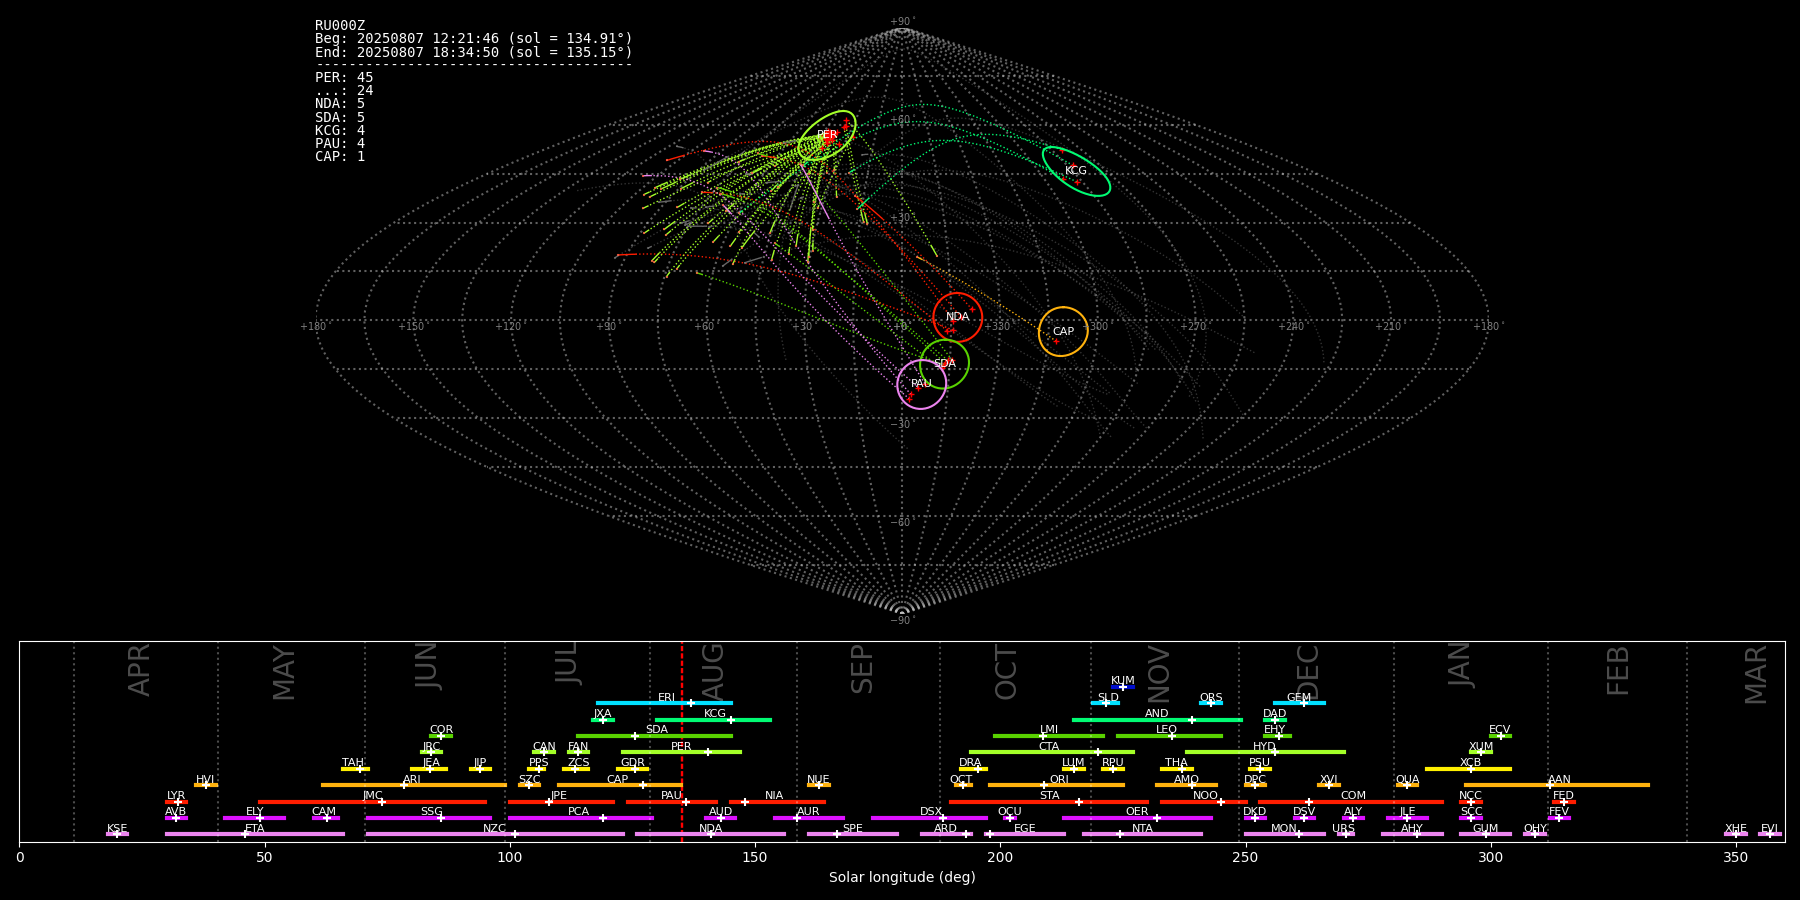The width and height of the screenshot is (1800, 900).
Task: Select the URS shower marker
Action: 1345,834
